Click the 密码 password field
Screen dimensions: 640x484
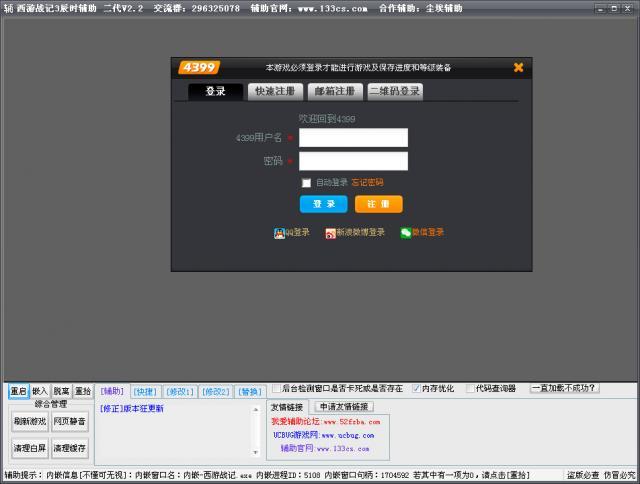coord(353,161)
